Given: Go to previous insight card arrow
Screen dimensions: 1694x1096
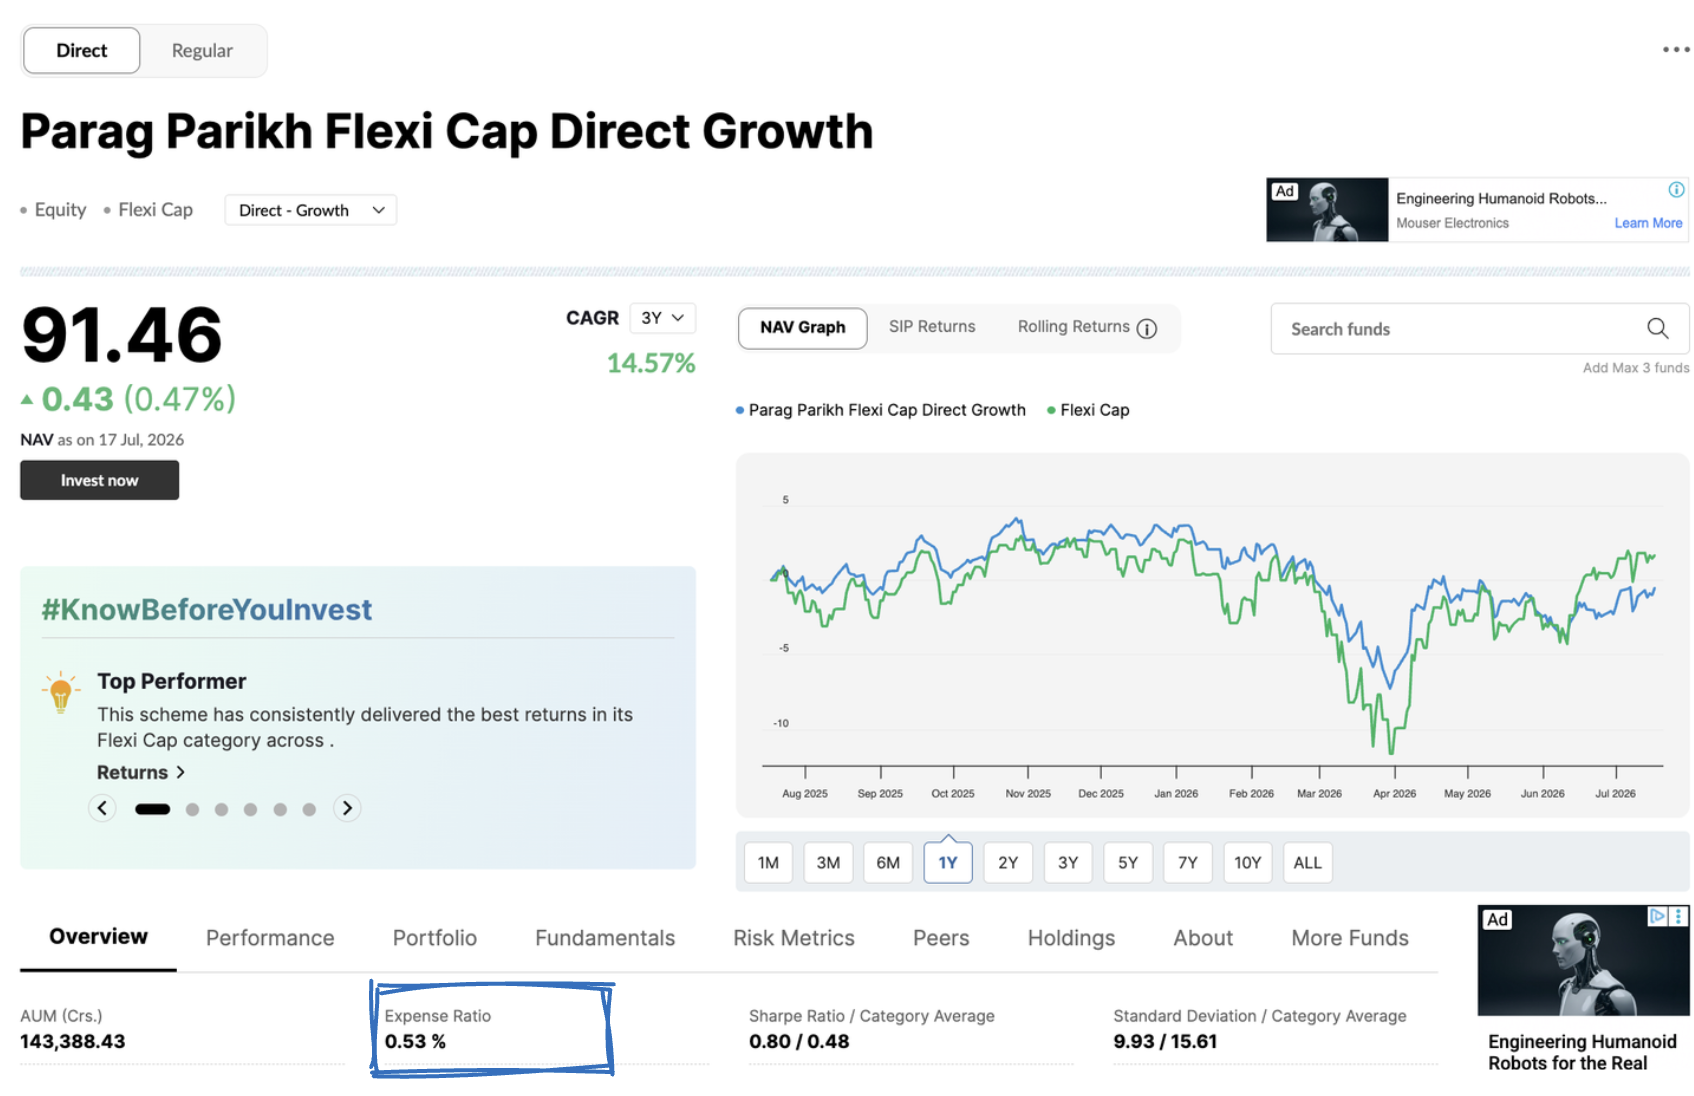Looking at the screenshot, I should (x=102, y=808).
